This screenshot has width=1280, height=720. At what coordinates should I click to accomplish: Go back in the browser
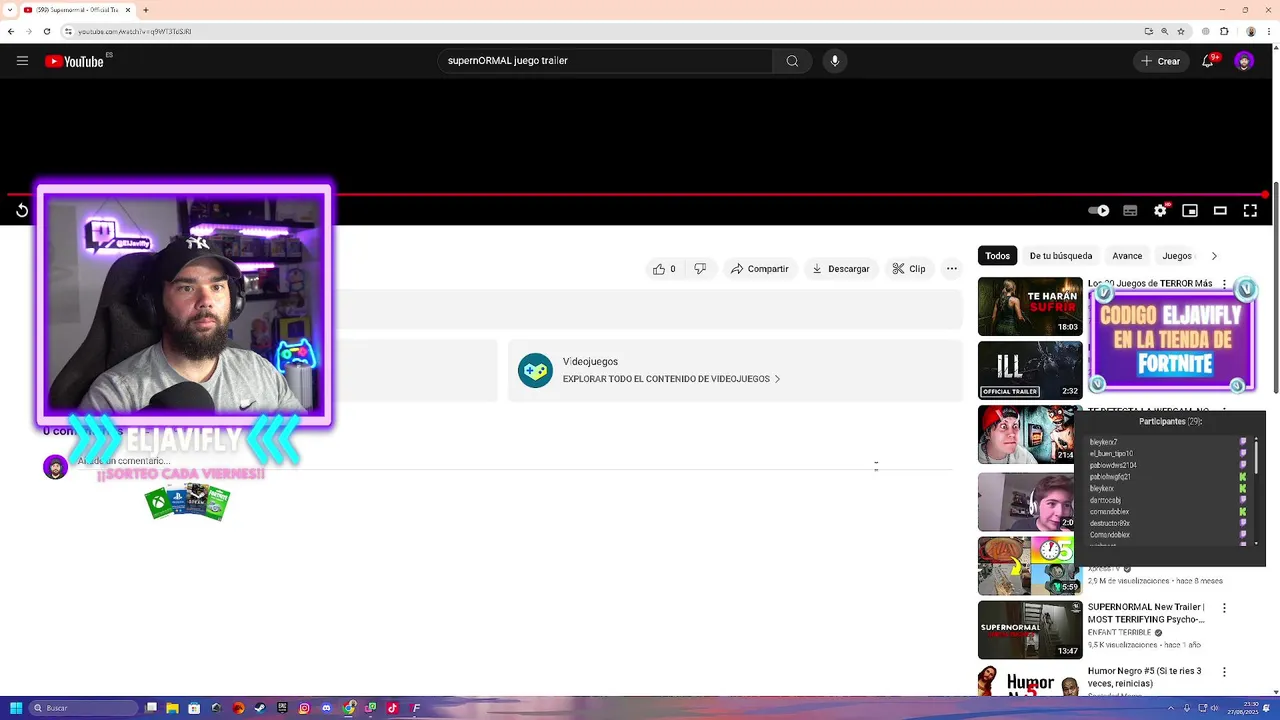click(11, 31)
